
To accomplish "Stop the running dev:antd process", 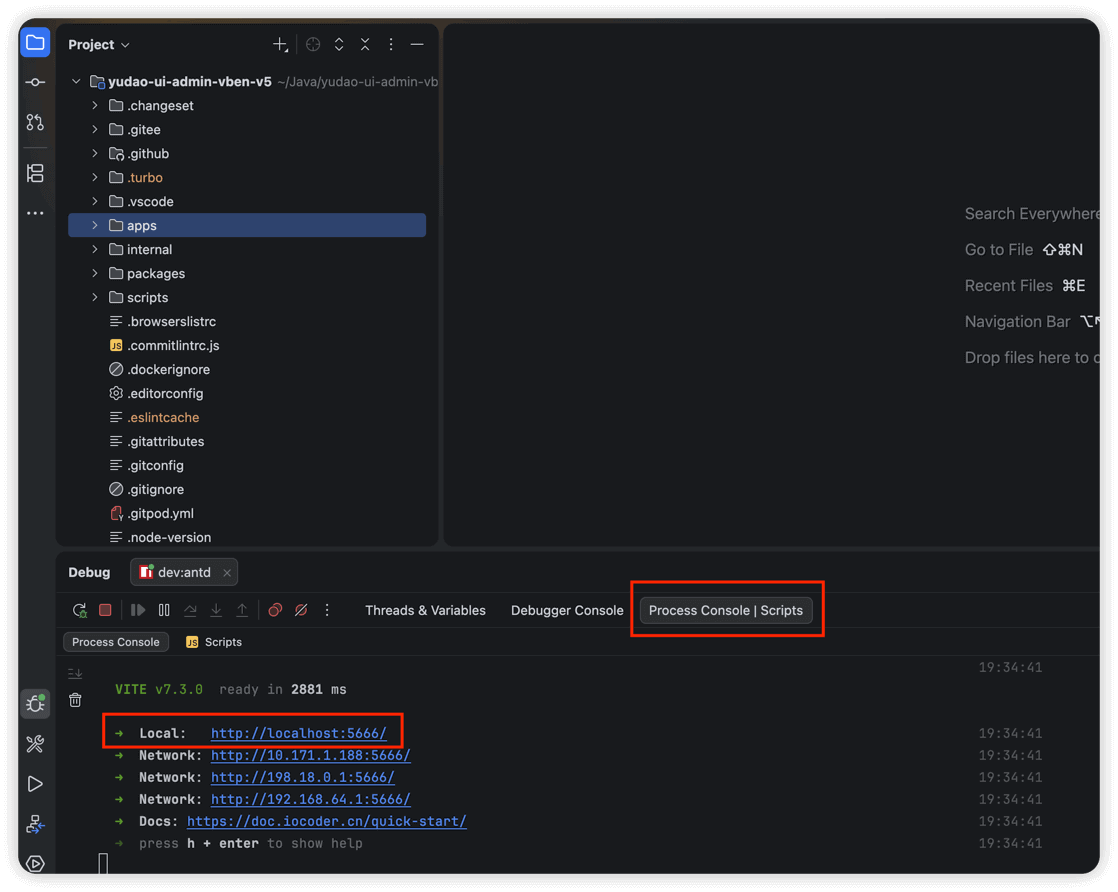I will pyautogui.click(x=105, y=610).
